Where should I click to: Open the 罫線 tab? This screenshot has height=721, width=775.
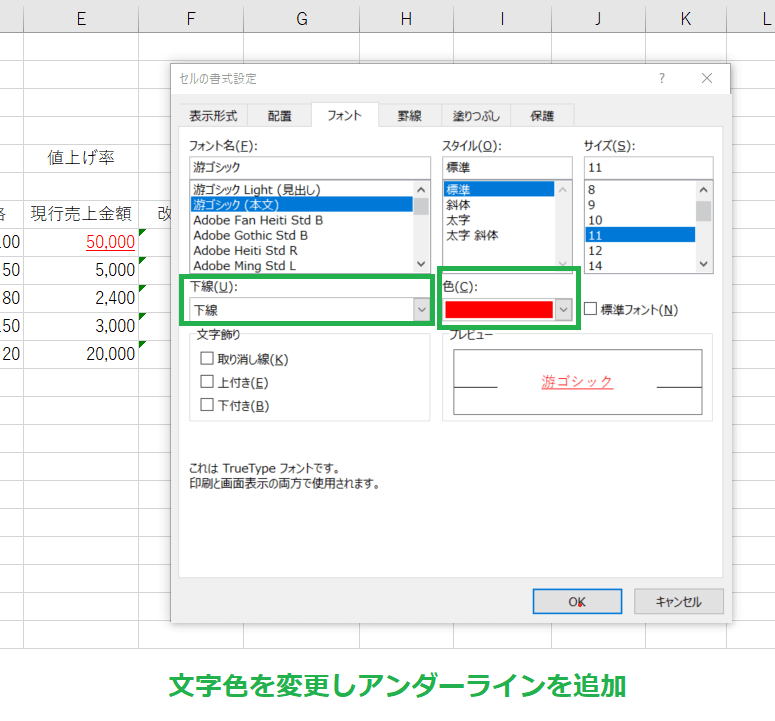pyautogui.click(x=409, y=116)
